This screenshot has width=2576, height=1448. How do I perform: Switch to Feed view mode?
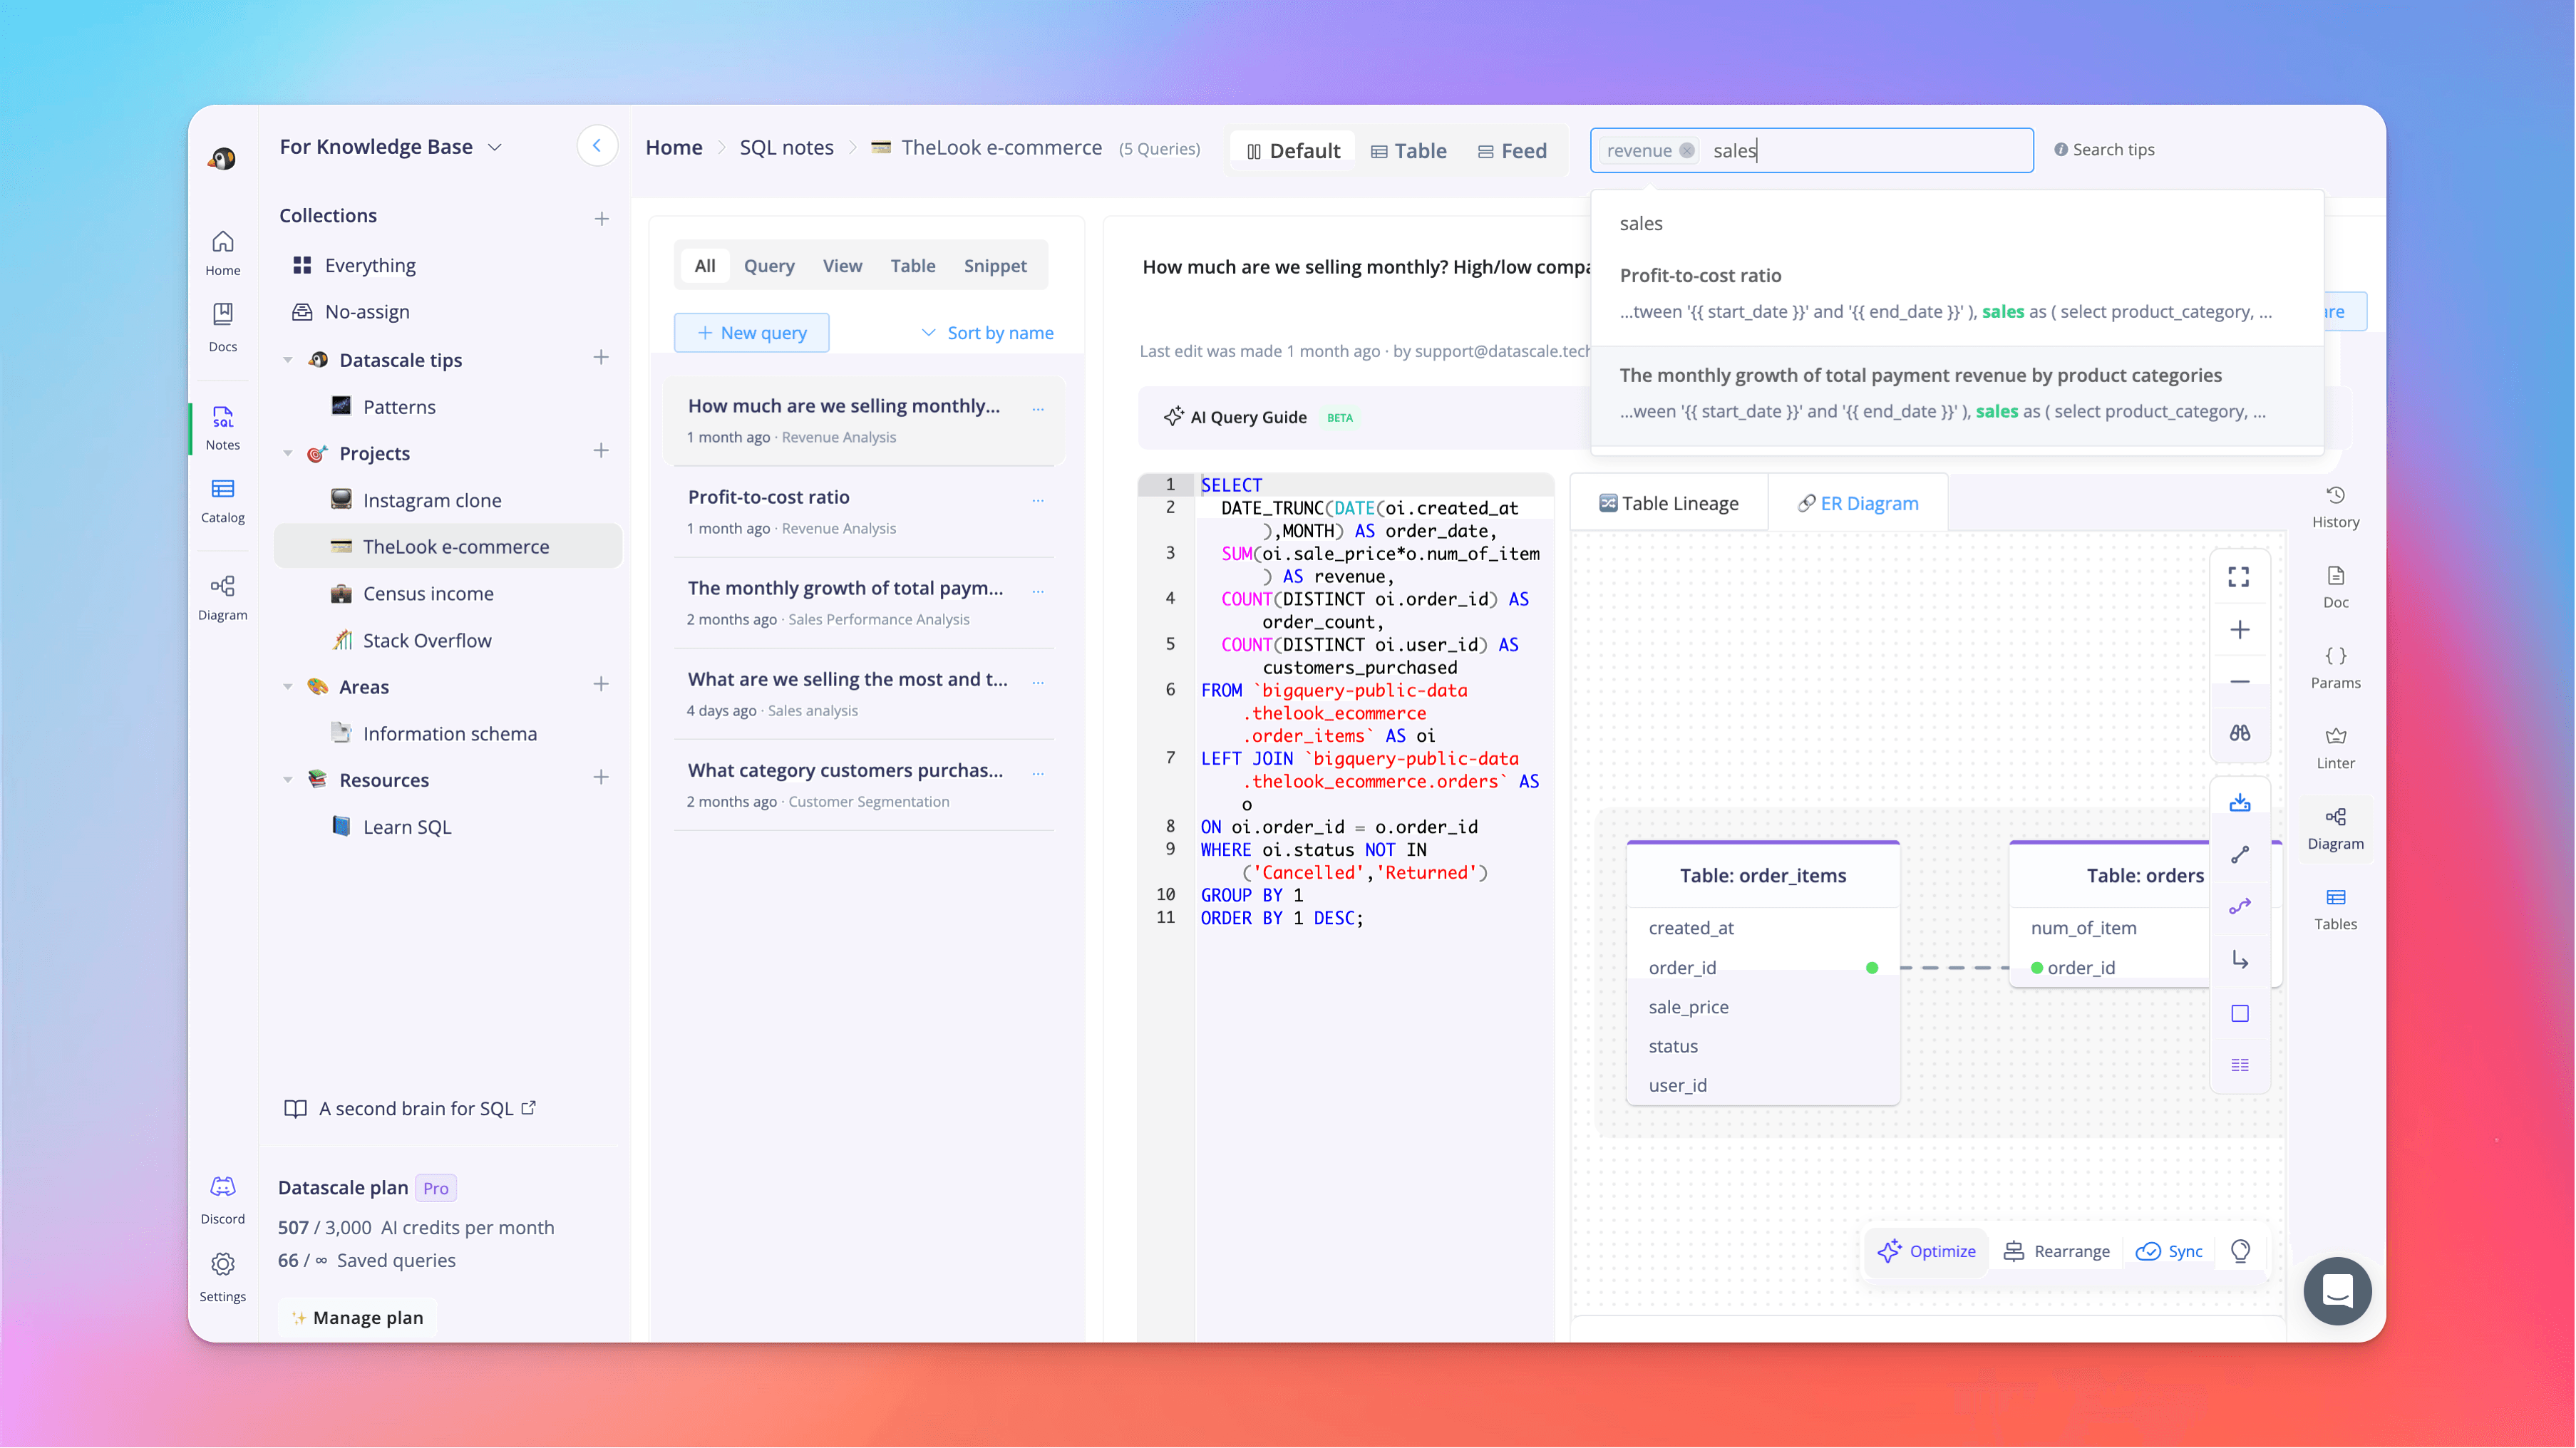tap(1512, 151)
